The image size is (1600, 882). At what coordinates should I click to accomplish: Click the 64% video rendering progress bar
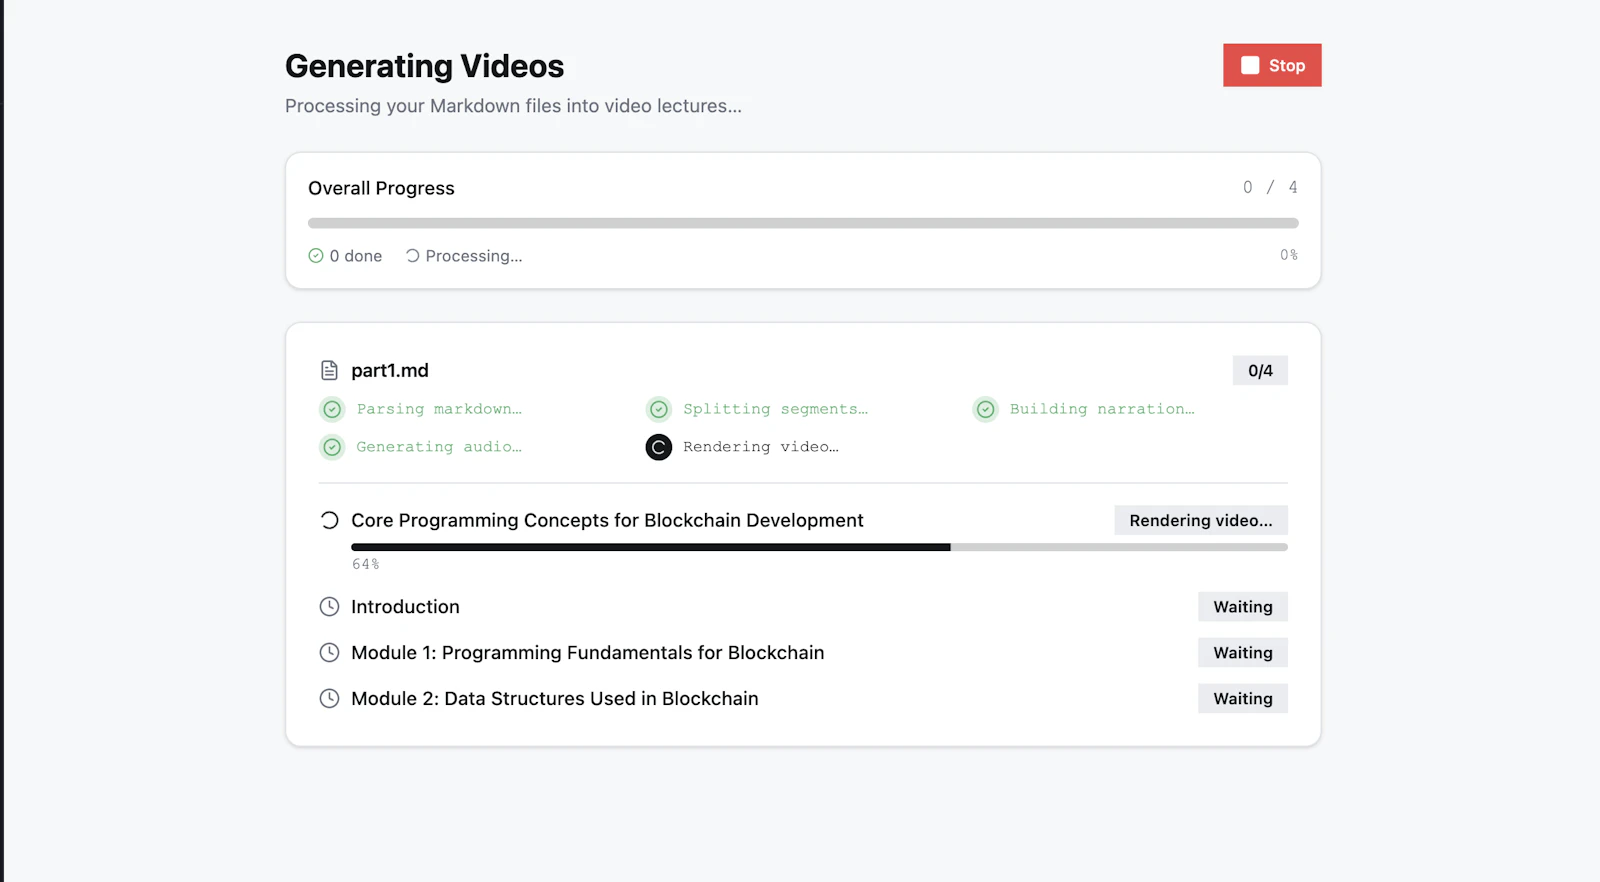(819, 547)
